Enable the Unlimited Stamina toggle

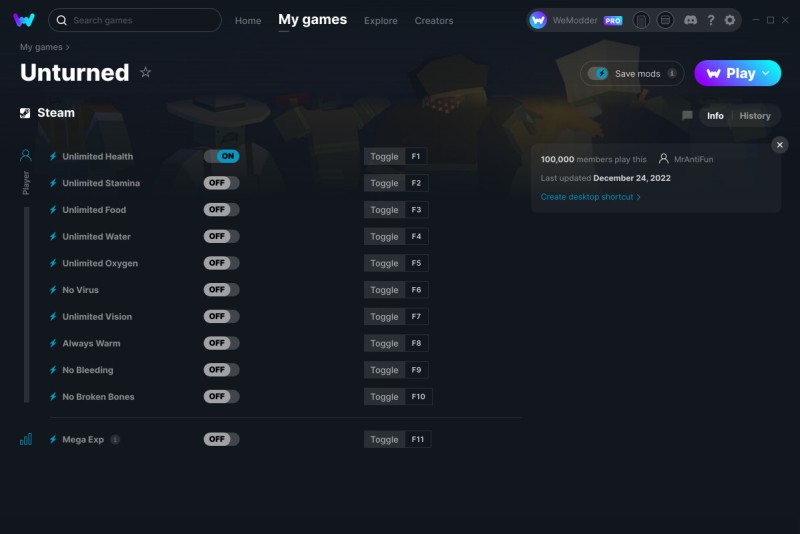(221, 183)
